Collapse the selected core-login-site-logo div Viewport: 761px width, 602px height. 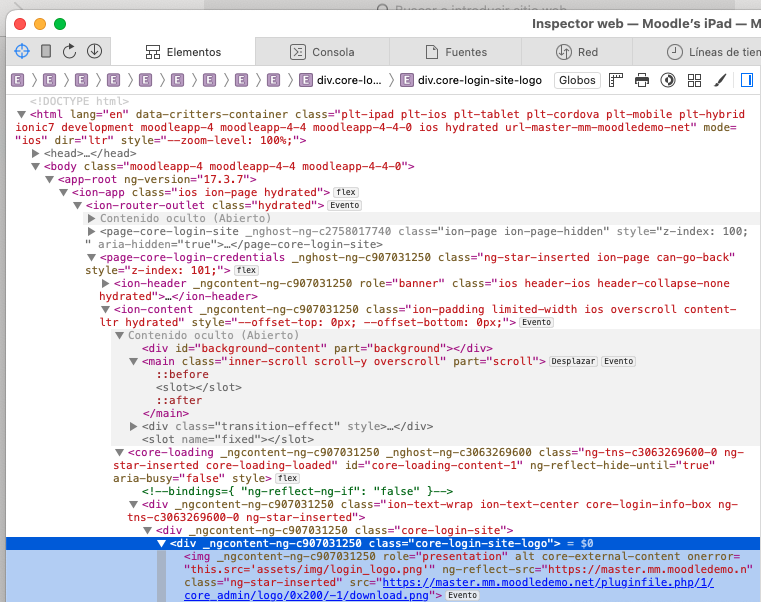point(162,544)
